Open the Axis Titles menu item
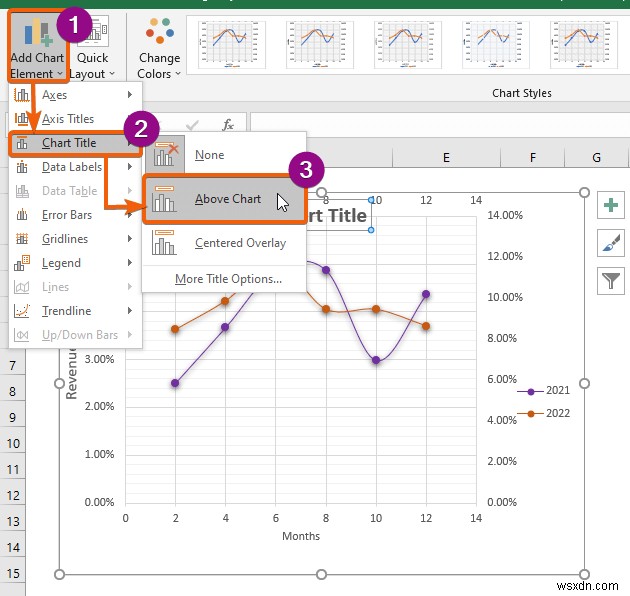This screenshot has height=596, width=630. point(75,119)
